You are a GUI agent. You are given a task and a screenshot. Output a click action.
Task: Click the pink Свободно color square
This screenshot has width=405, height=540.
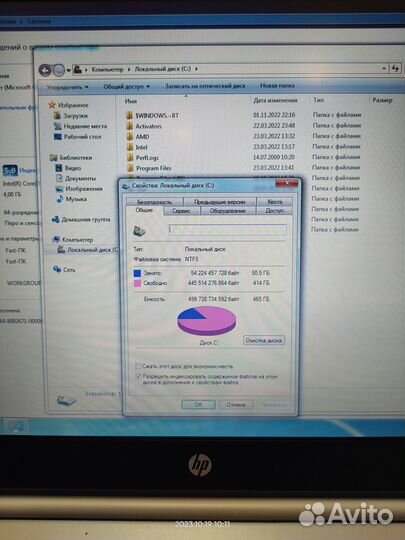[x=137, y=283]
